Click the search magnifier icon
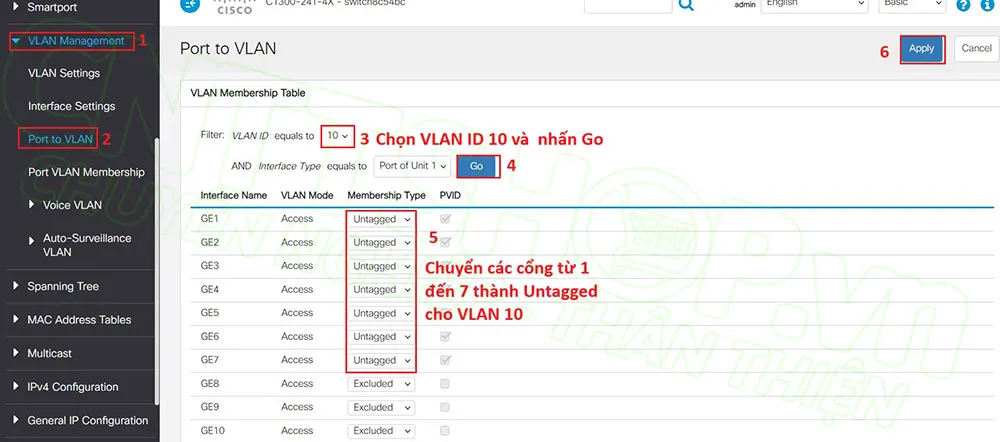 tap(686, 5)
